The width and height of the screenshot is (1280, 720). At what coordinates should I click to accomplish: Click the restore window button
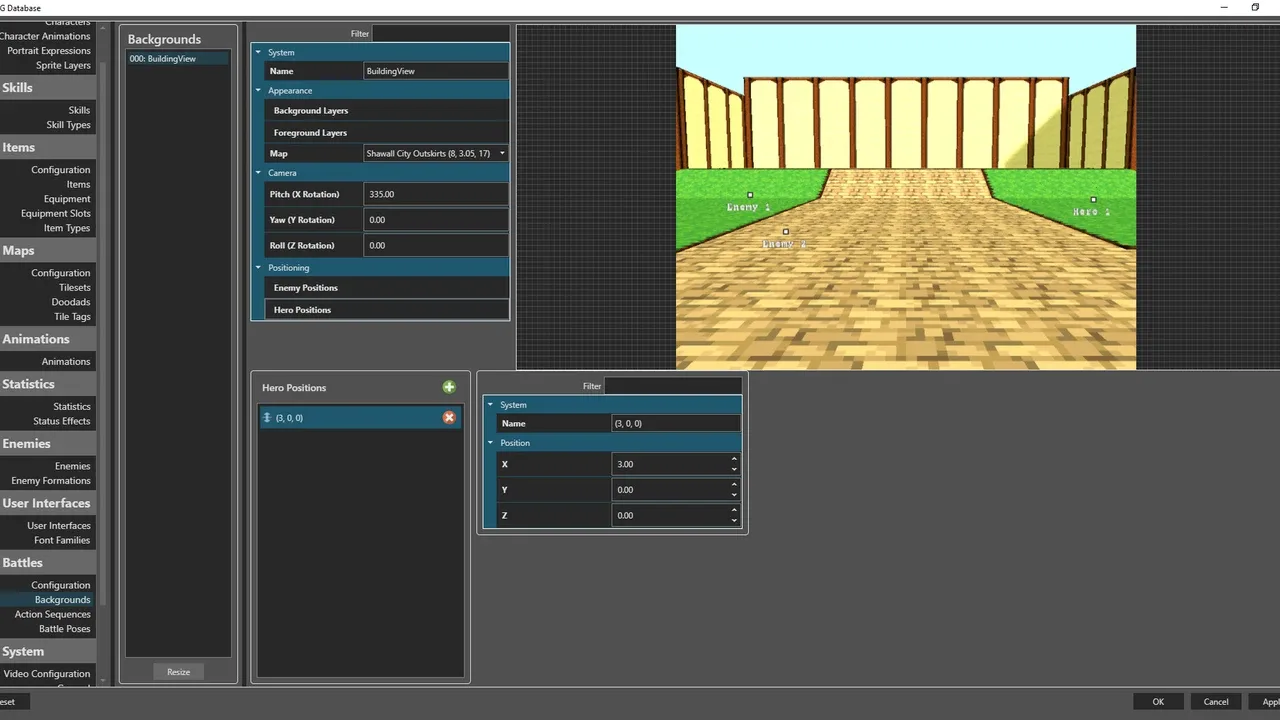click(x=1255, y=7)
